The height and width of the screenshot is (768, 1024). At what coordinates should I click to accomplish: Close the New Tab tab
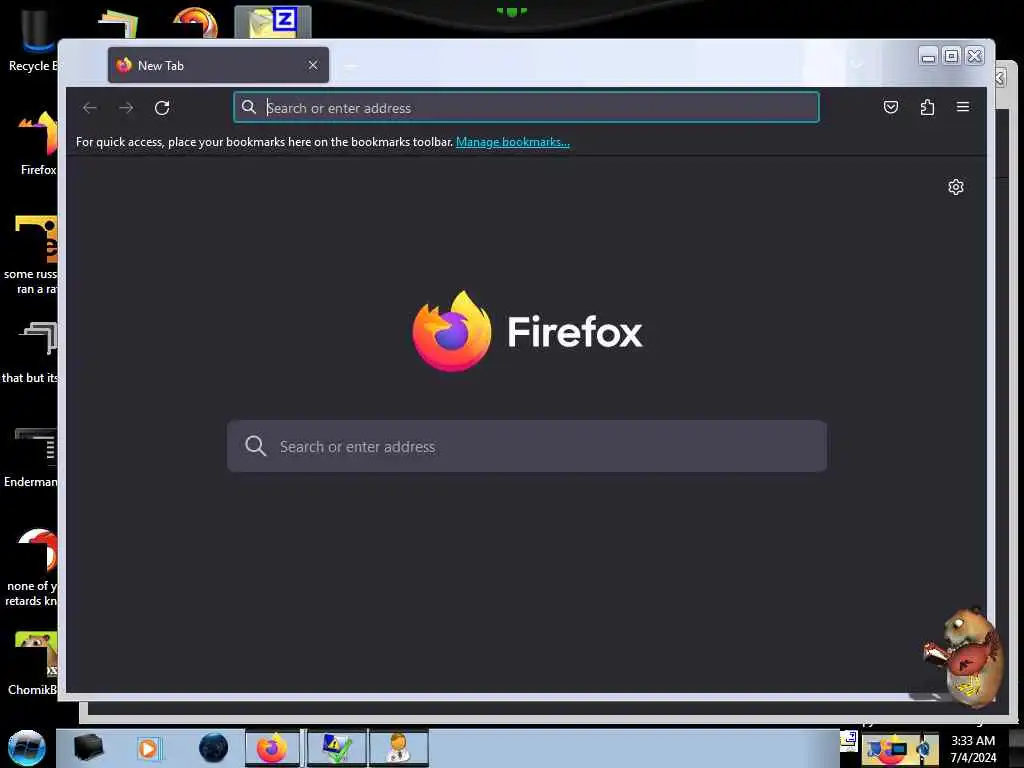tap(313, 65)
